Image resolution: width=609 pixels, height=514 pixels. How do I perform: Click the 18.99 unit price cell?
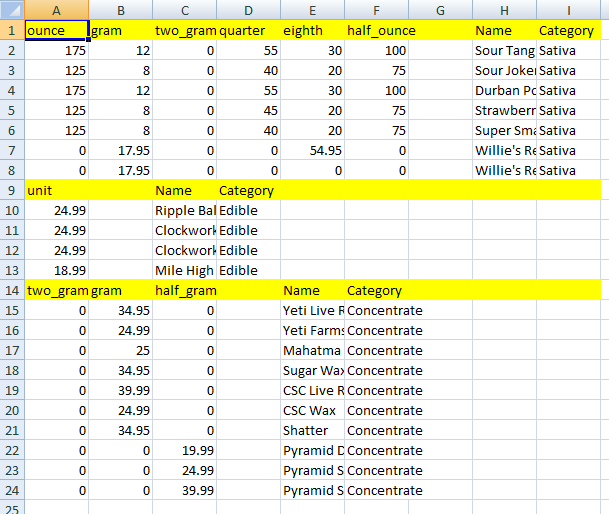tap(57, 270)
